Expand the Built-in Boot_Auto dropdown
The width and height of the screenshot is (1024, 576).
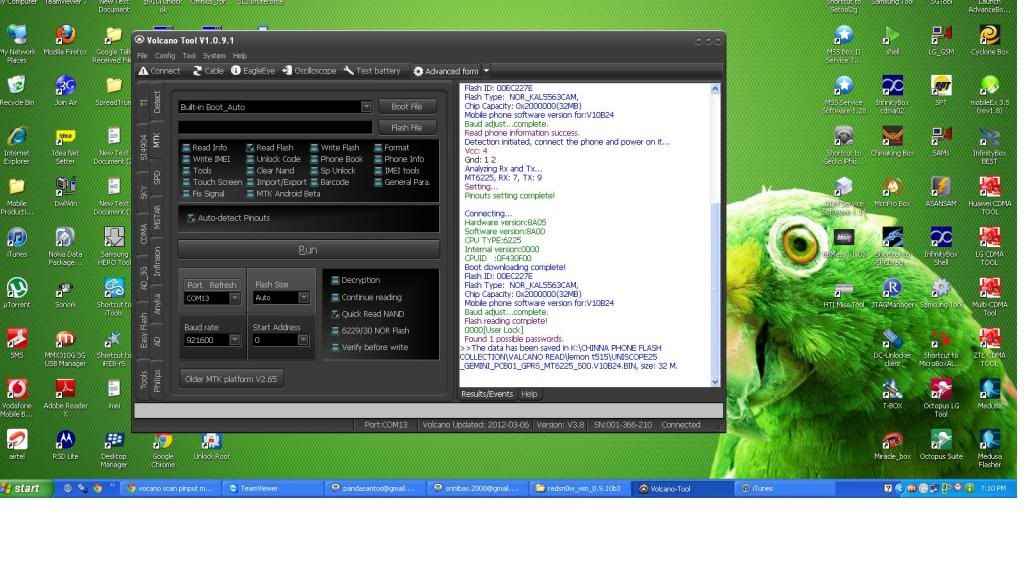click(x=366, y=106)
